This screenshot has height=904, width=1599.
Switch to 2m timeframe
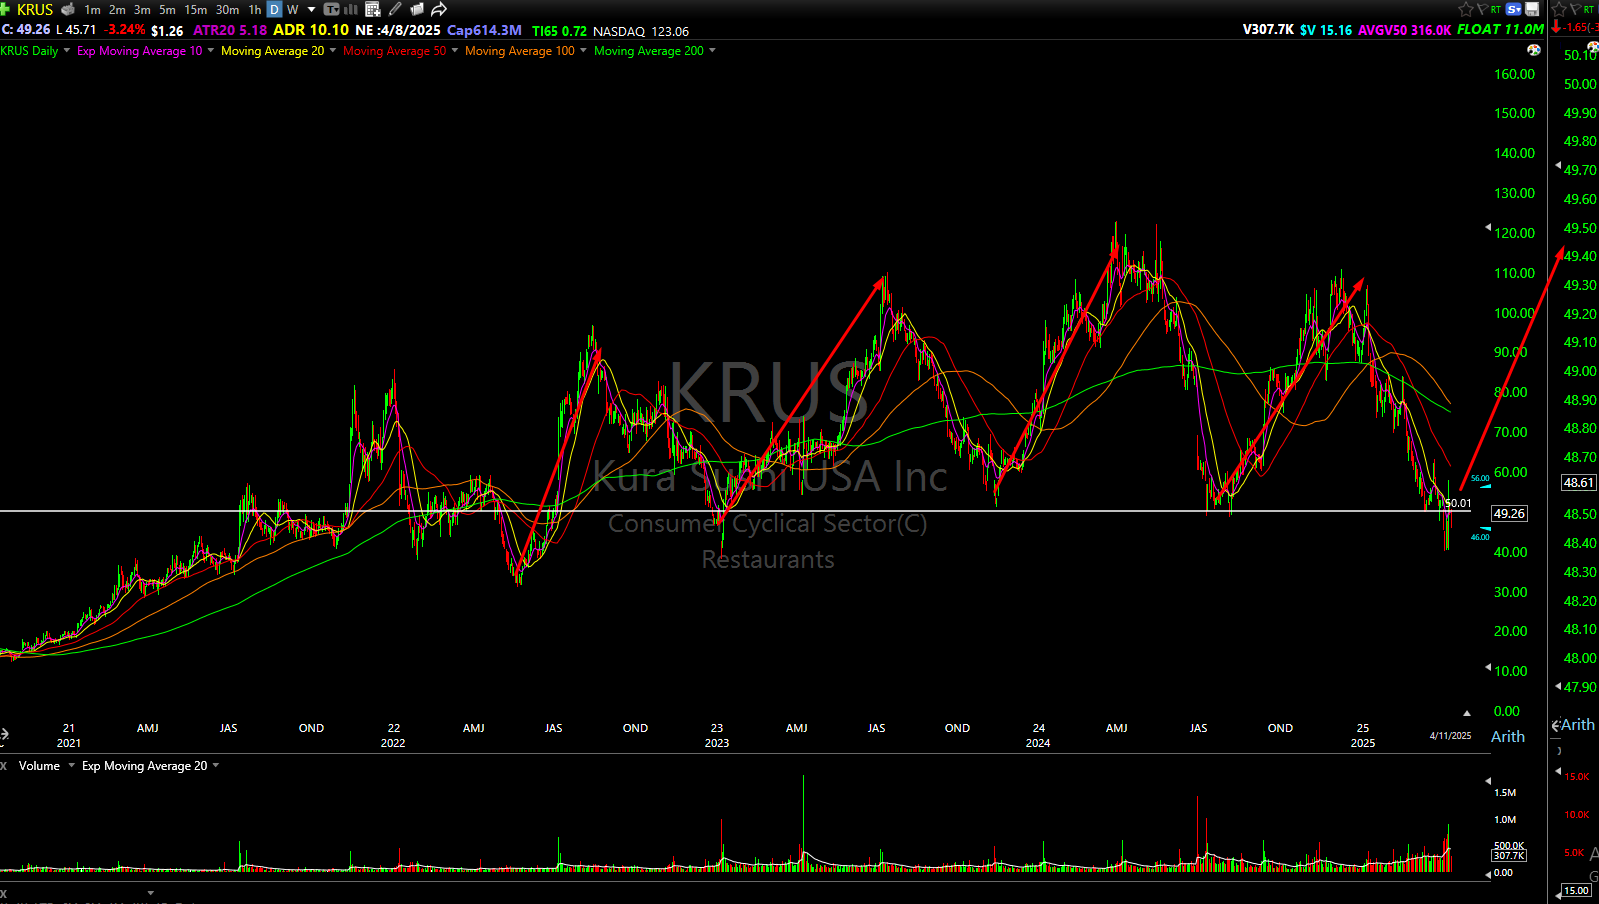pyautogui.click(x=117, y=10)
